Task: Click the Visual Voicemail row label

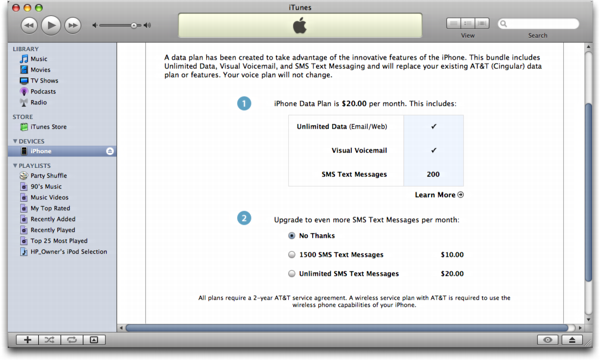Action: click(x=359, y=150)
